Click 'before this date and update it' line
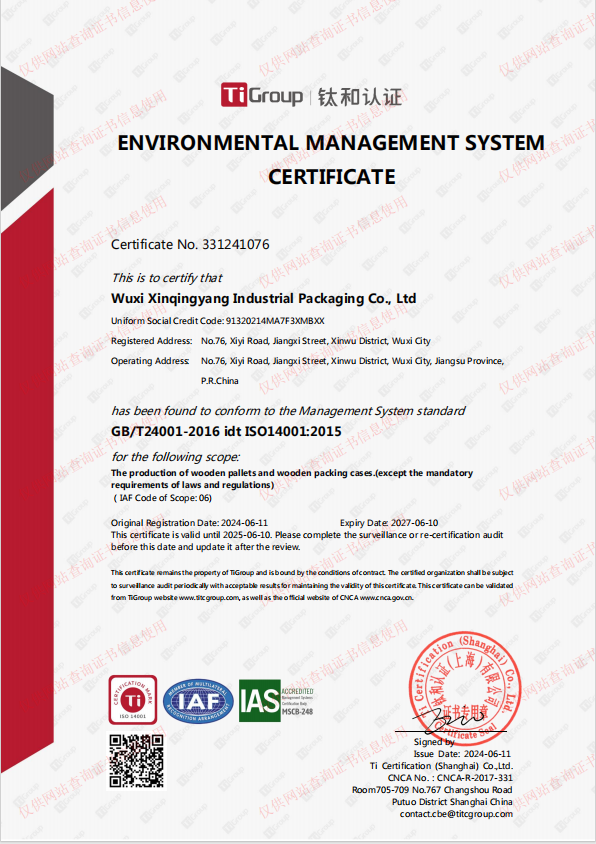This screenshot has width=596, height=844. point(206,547)
